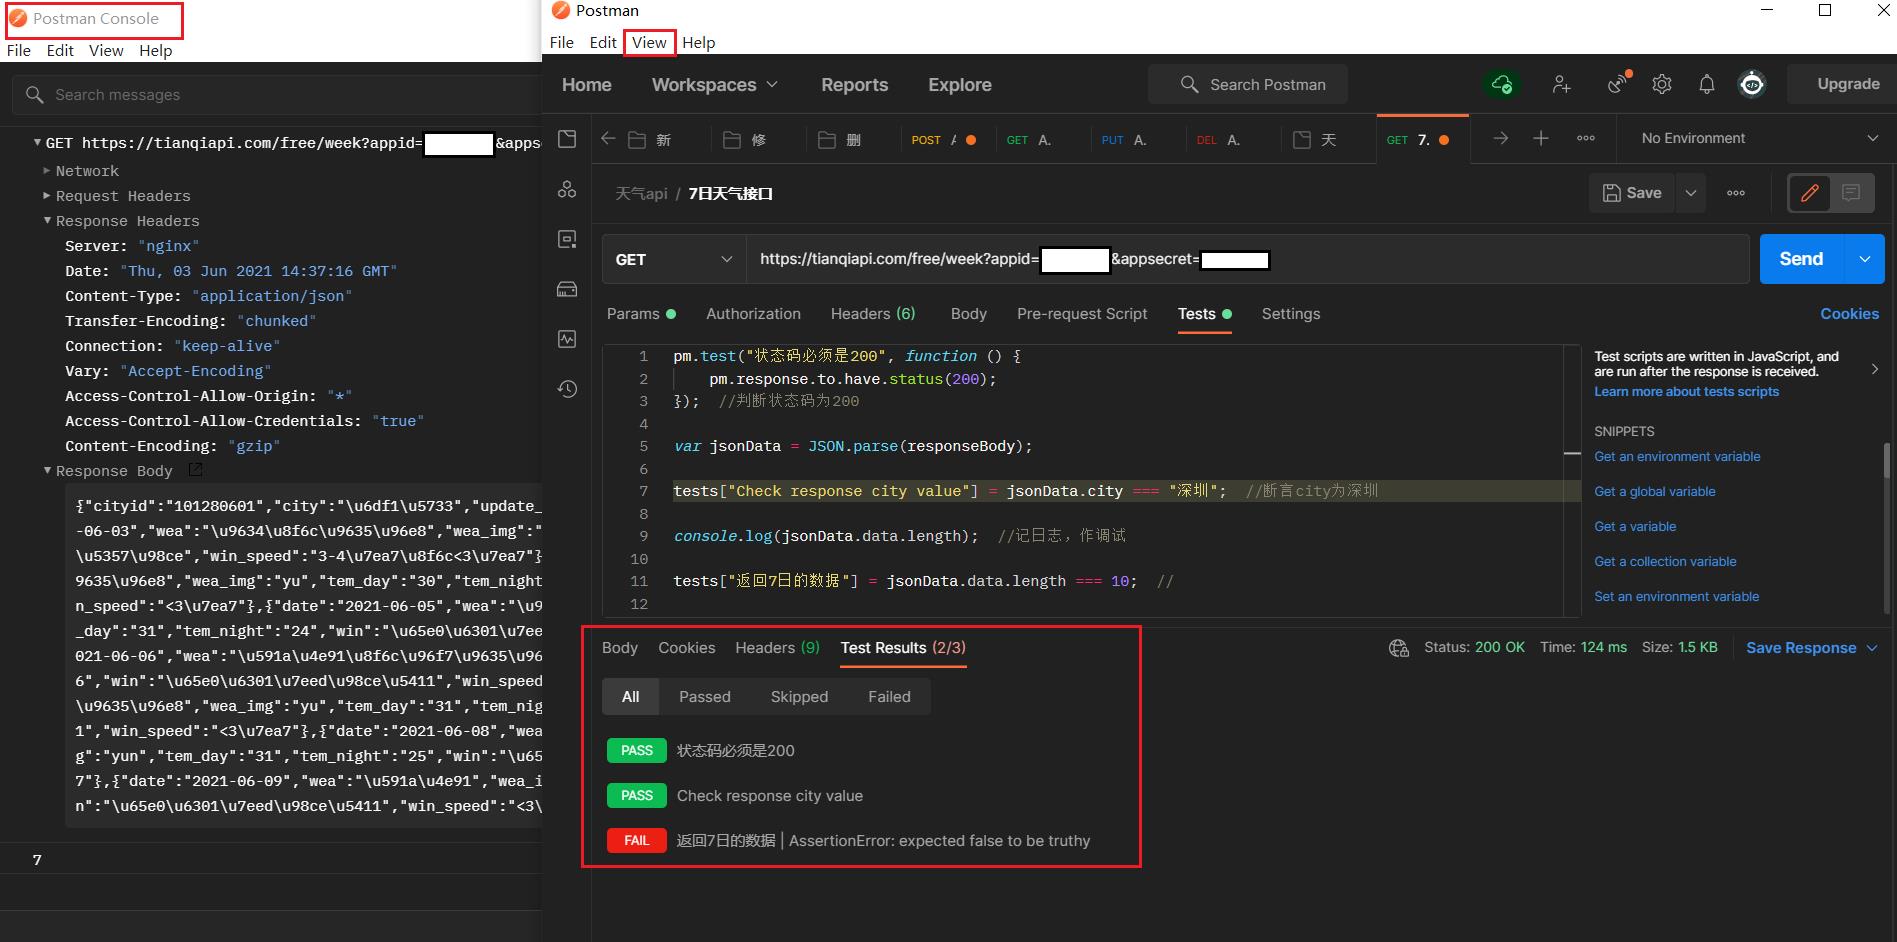The height and width of the screenshot is (942, 1897).
Task: Switch to edit mode pencil icon
Action: (1810, 193)
